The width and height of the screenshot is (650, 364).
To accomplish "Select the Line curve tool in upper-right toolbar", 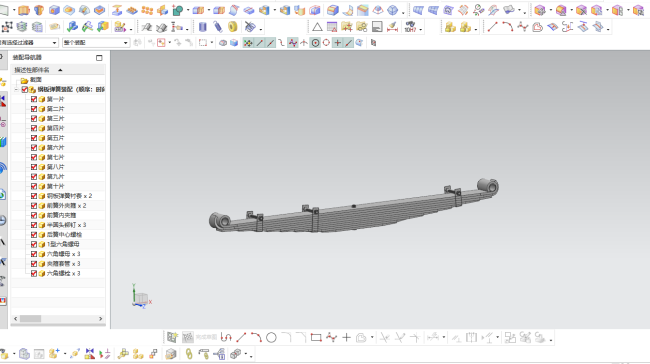I will pos(492,27).
